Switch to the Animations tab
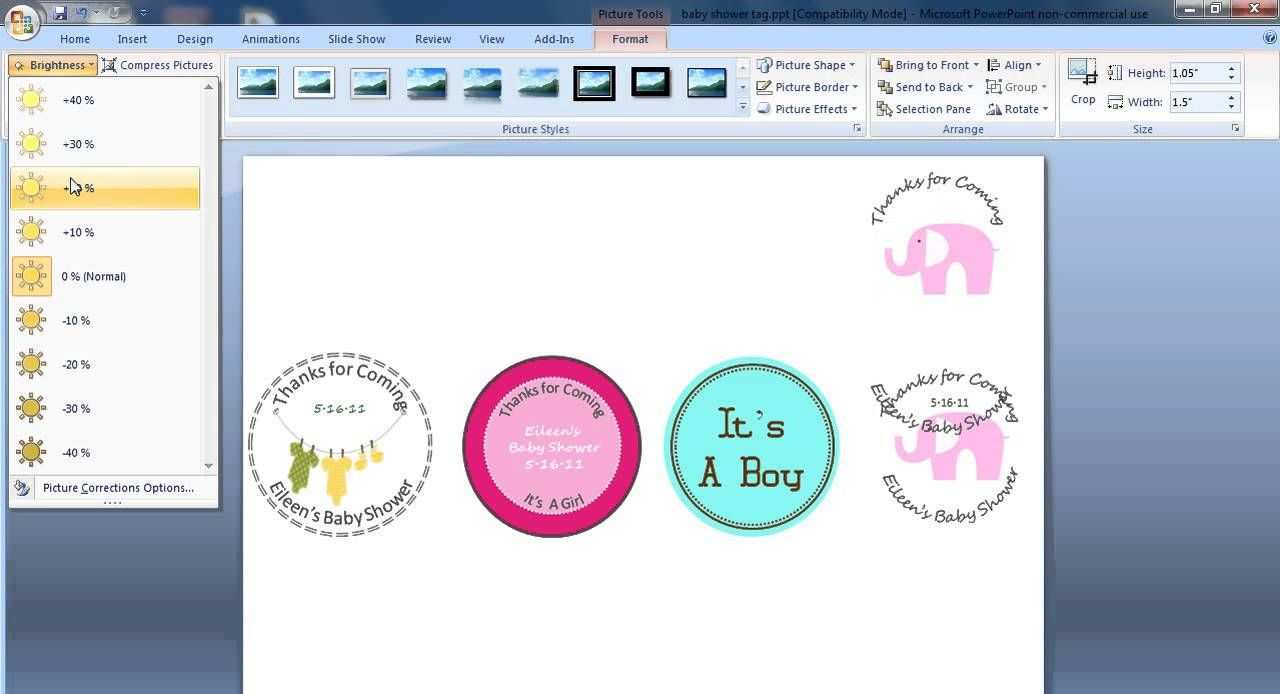 [x=270, y=39]
